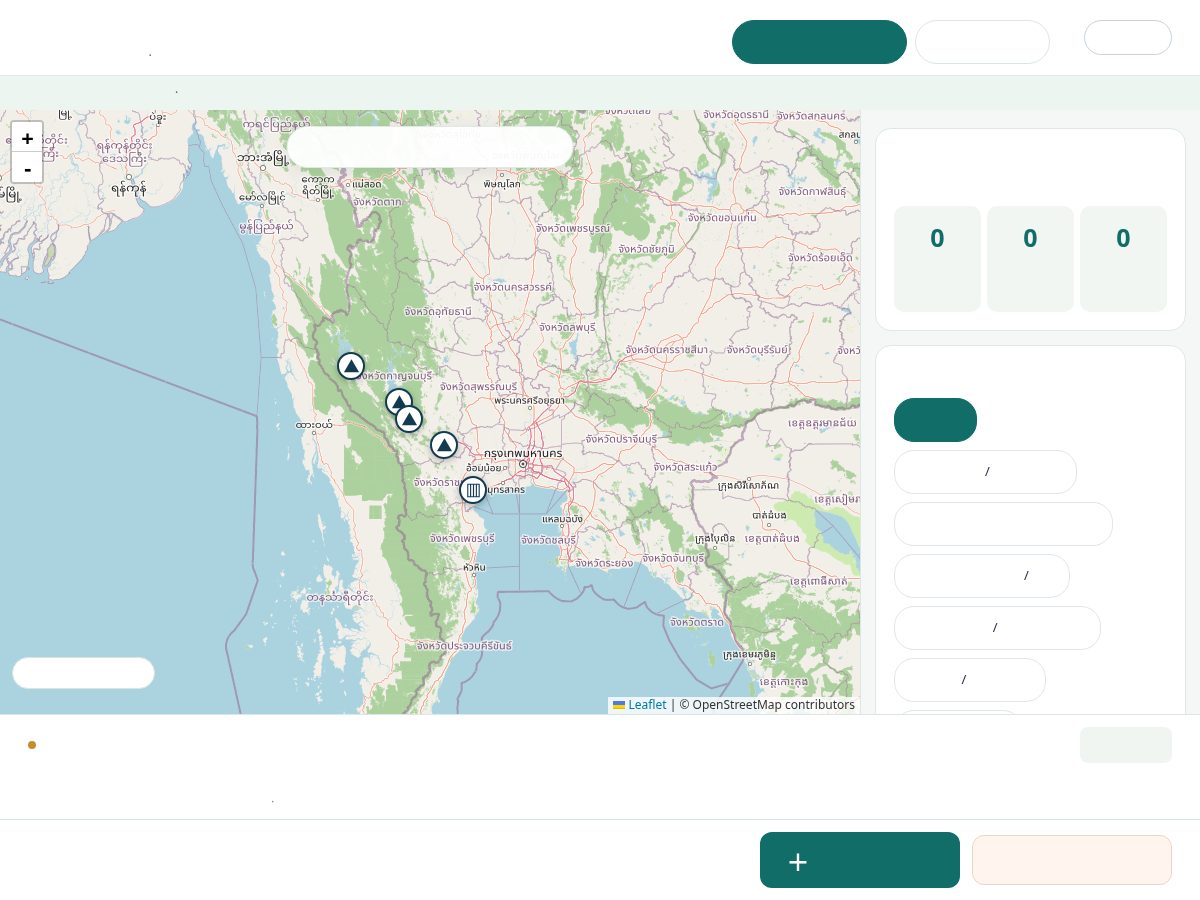Zoom in on the map with plus control

click(27, 138)
